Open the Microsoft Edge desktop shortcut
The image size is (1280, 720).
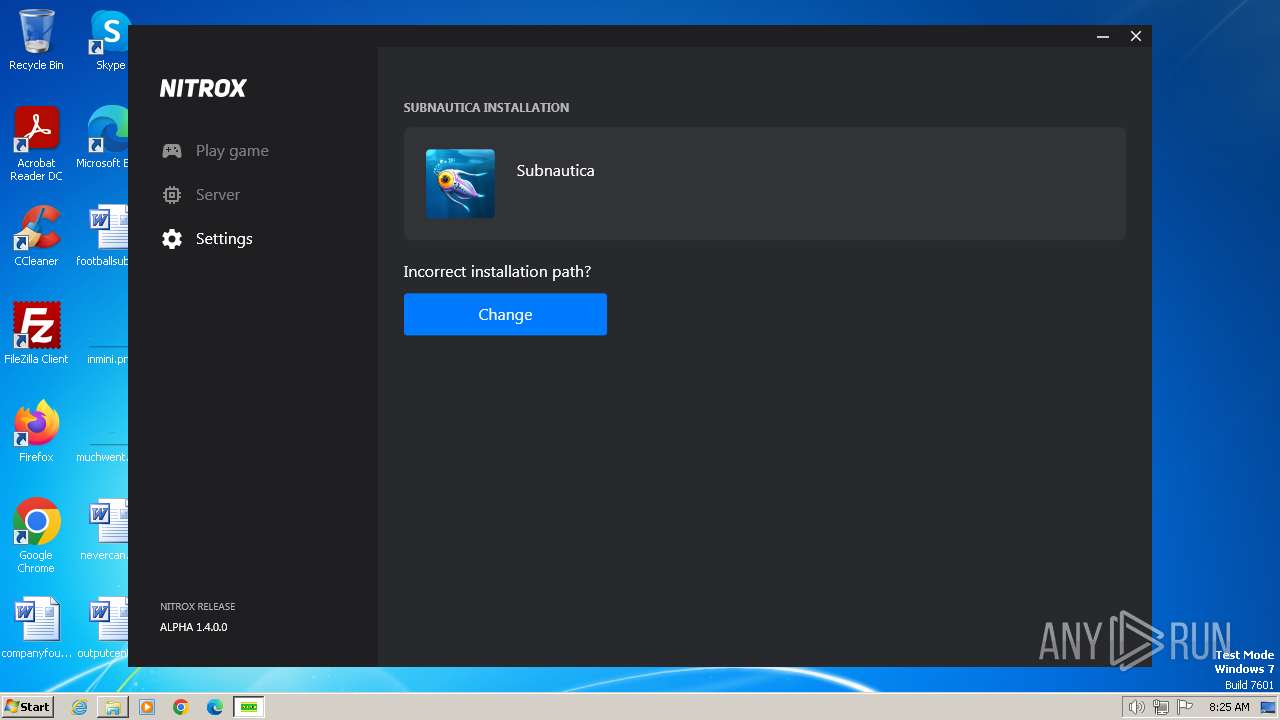pos(103,138)
